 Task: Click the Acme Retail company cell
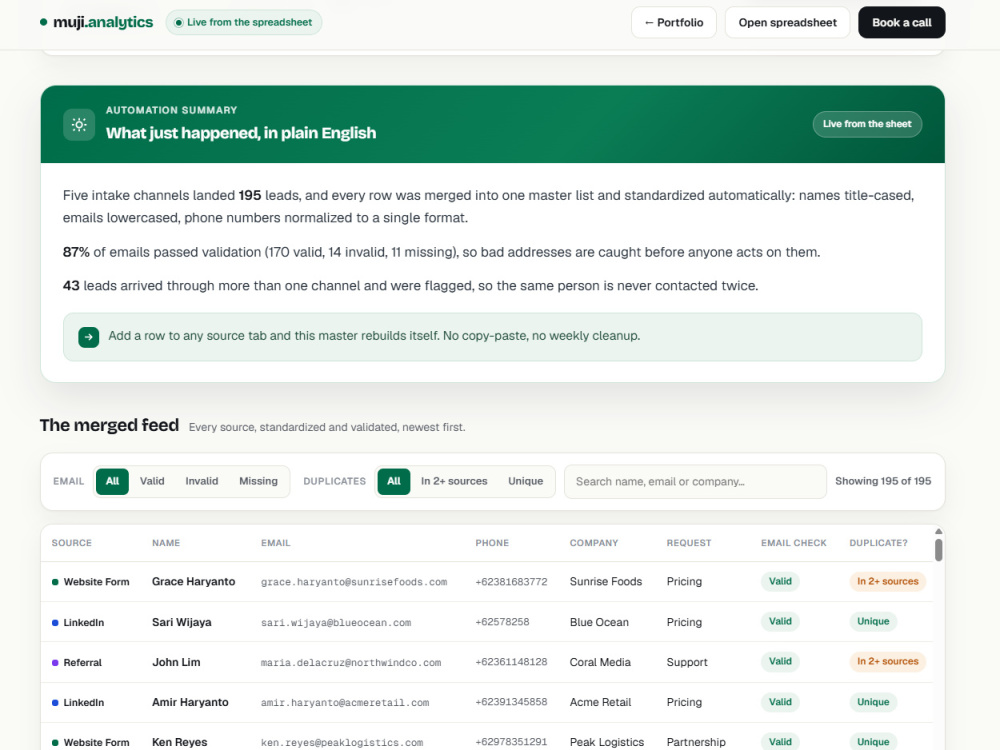600,702
